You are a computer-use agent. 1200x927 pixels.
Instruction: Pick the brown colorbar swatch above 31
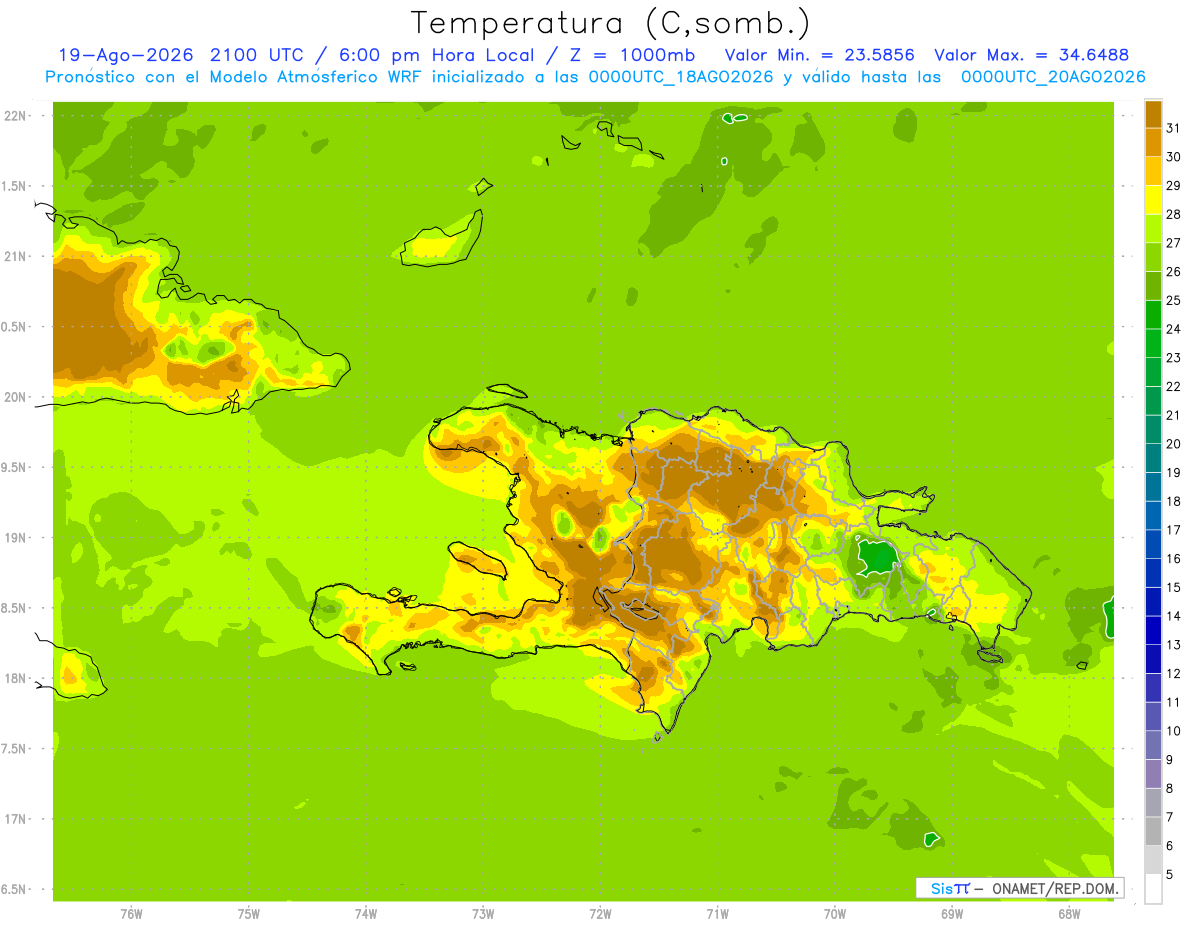click(x=1153, y=114)
